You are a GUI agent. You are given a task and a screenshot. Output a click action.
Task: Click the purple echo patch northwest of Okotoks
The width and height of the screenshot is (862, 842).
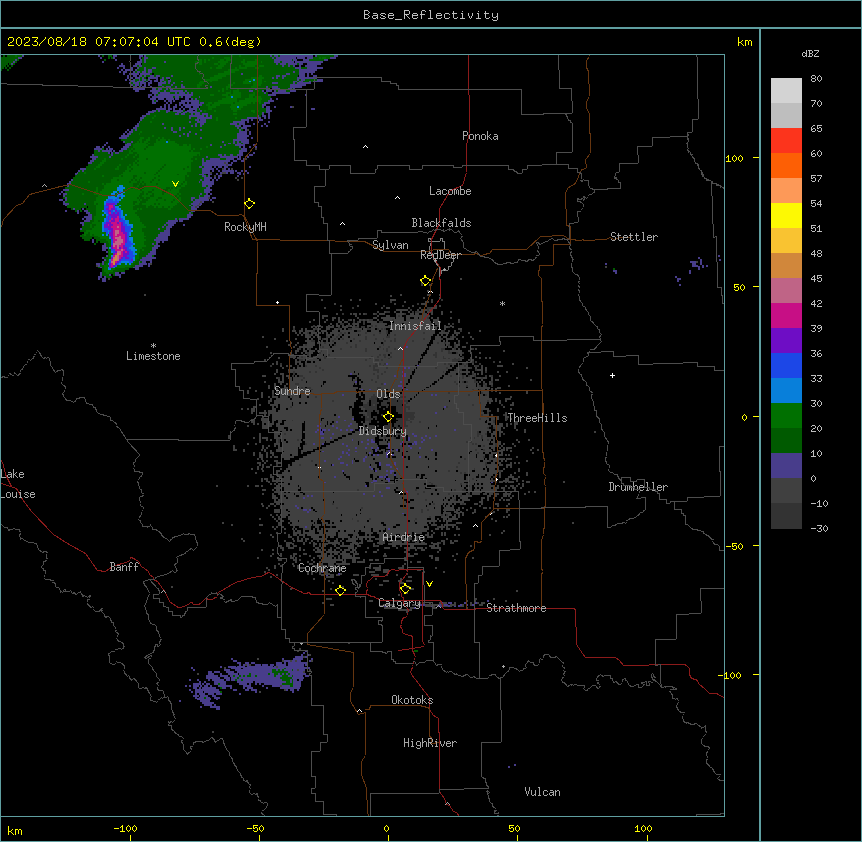point(252,679)
